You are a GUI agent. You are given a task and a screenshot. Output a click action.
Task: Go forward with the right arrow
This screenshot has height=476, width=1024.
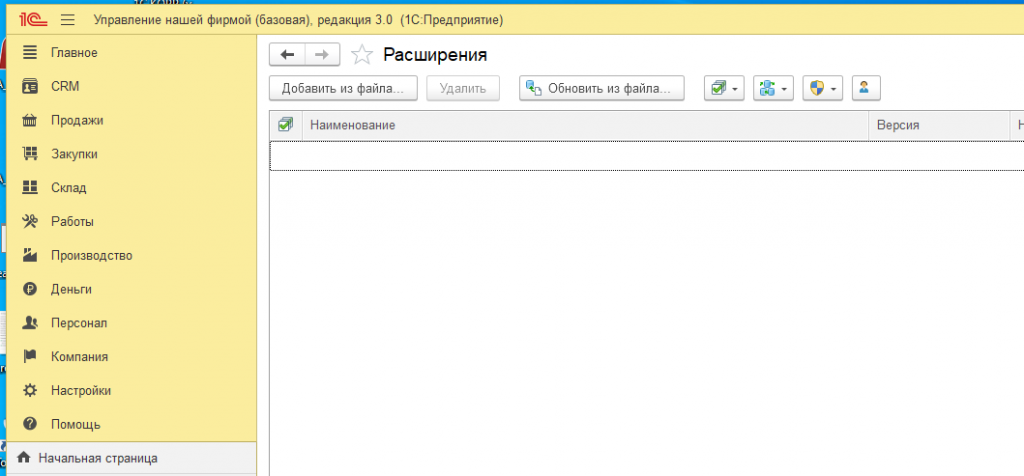pyautogui.click(x=322, y=55)
